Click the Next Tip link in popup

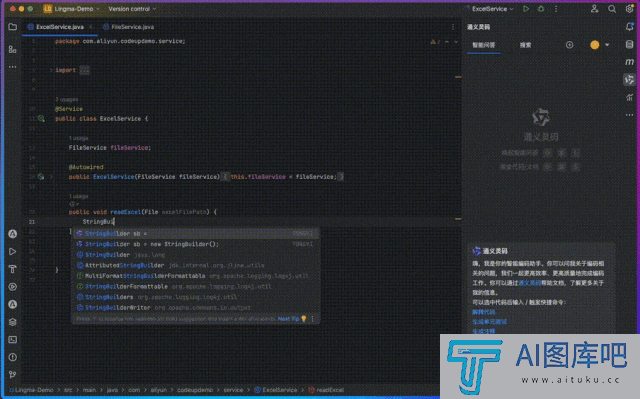[x=288, y=319]
